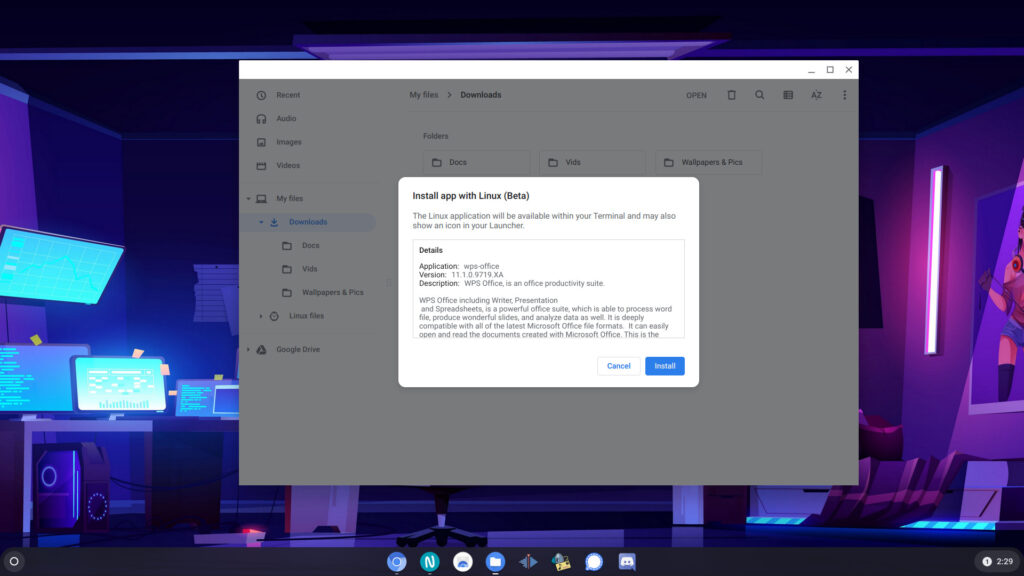
Task: Open the Vids subfolder in the sidebar tree
Action: coord(310,269)
